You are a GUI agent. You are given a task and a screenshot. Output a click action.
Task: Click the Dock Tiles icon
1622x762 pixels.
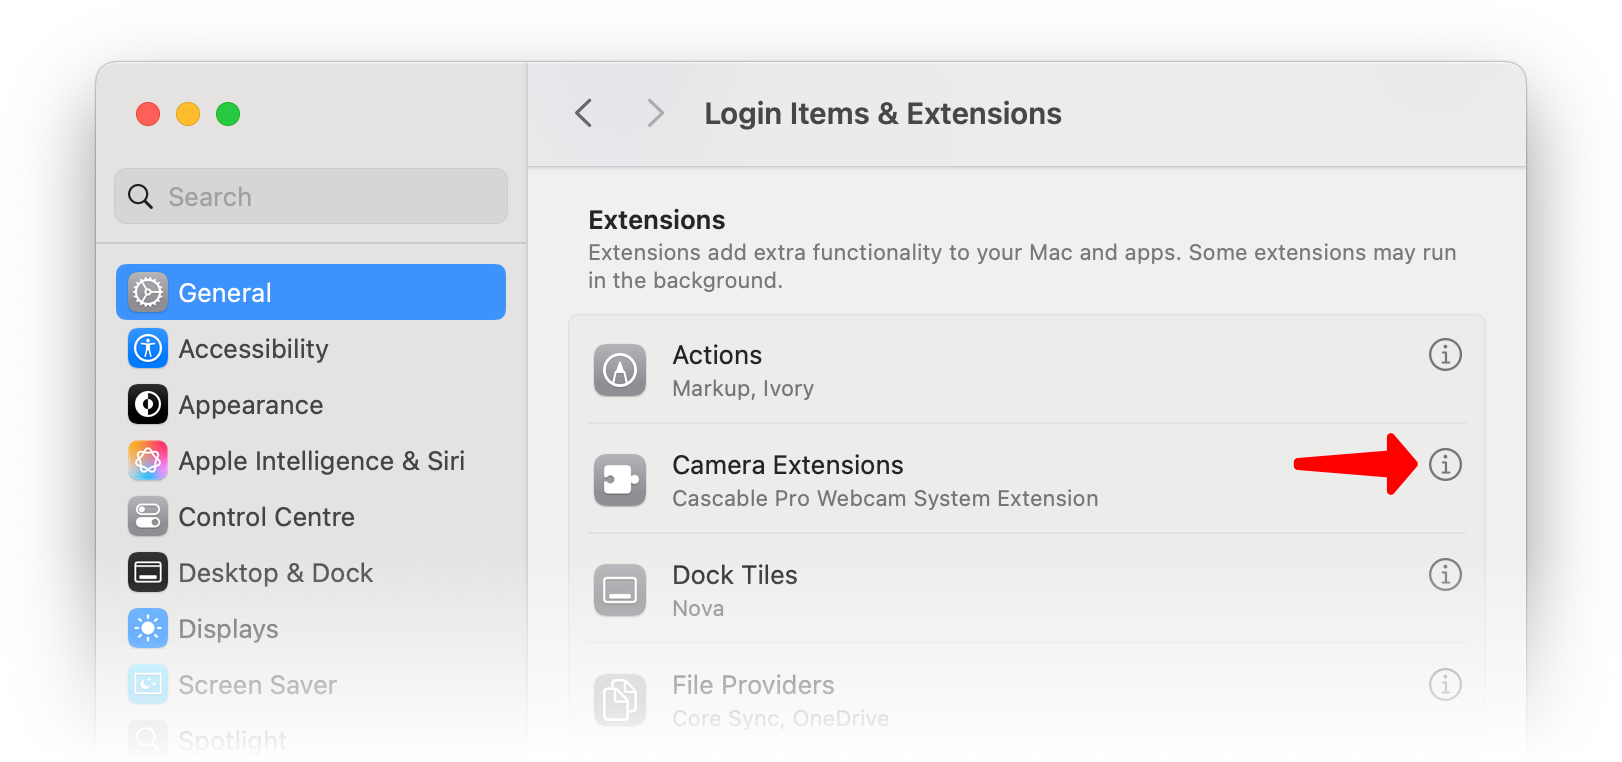[x=620, y=590]
